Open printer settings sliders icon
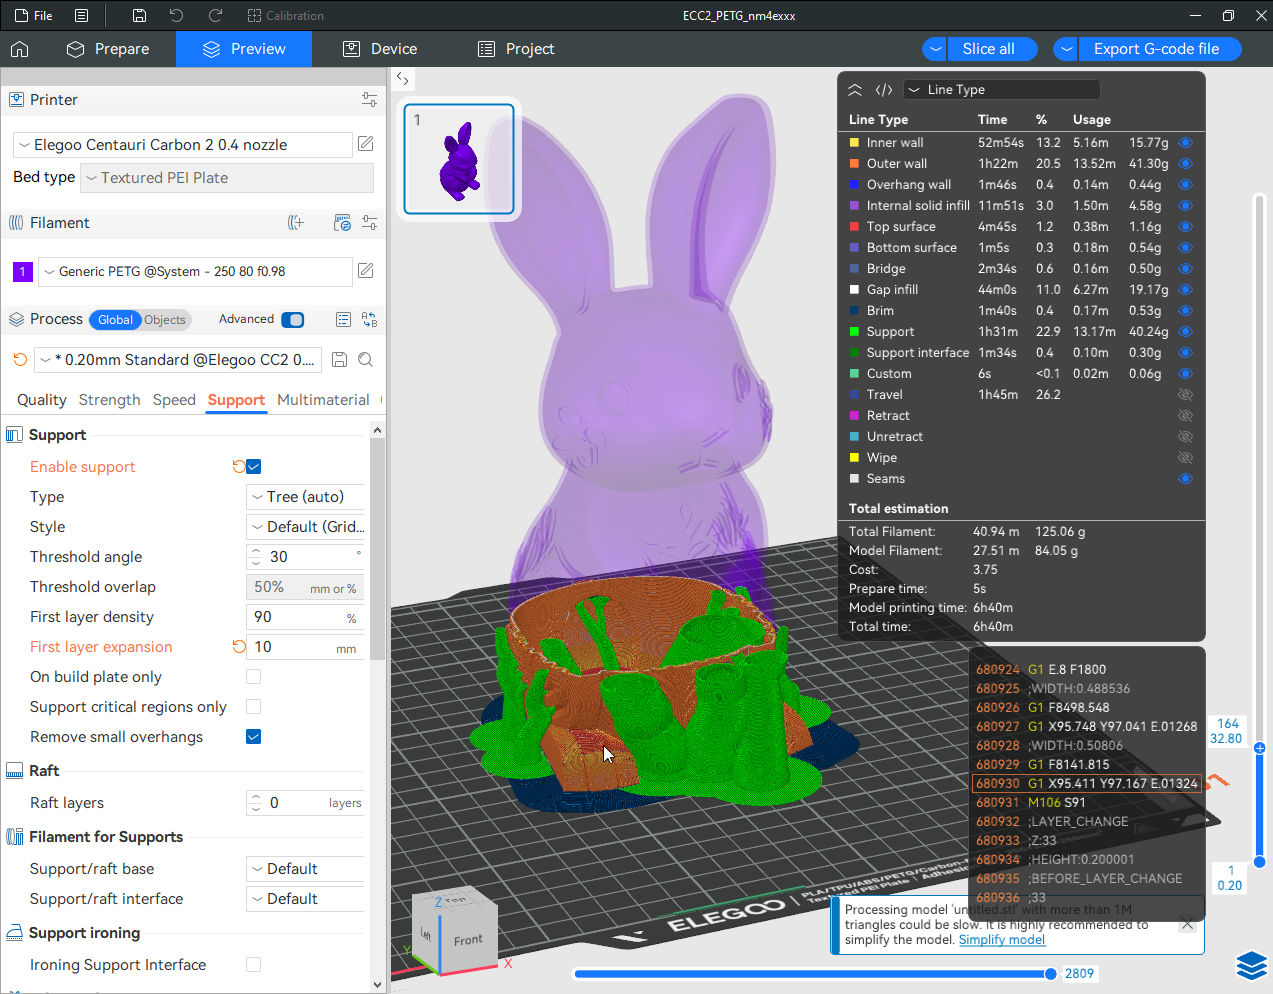The height and width of the screenshot is (994, 1273). pos(369,100)
